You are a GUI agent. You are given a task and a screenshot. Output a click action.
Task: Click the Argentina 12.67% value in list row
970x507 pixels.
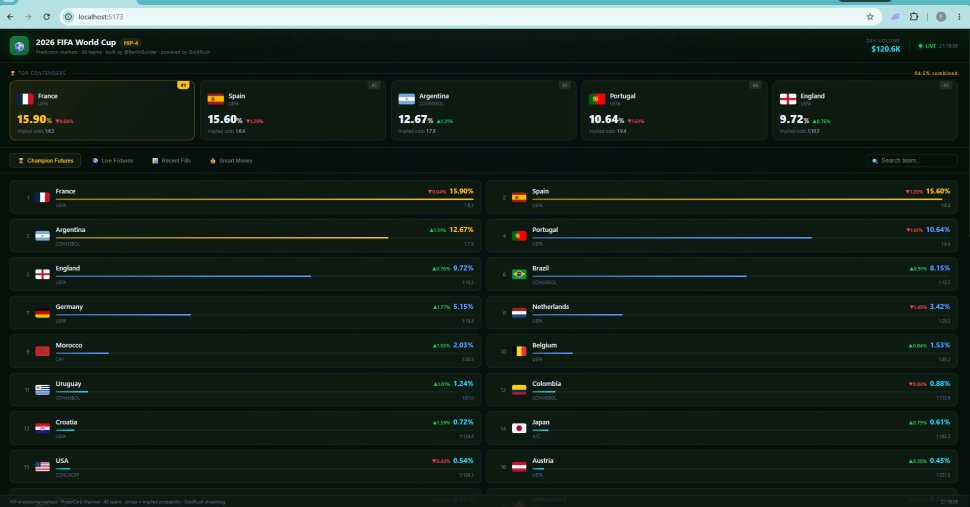tap(461, 229)
